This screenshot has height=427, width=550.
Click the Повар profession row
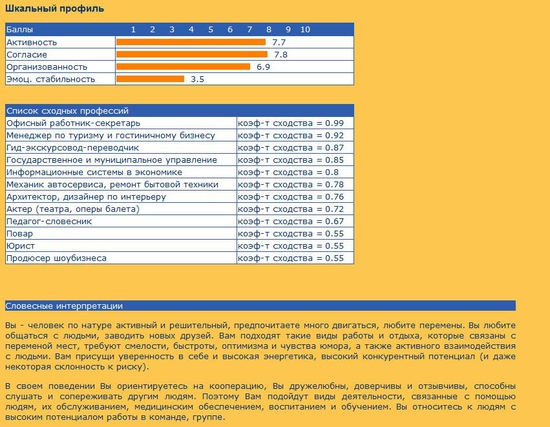click(180, 234)
